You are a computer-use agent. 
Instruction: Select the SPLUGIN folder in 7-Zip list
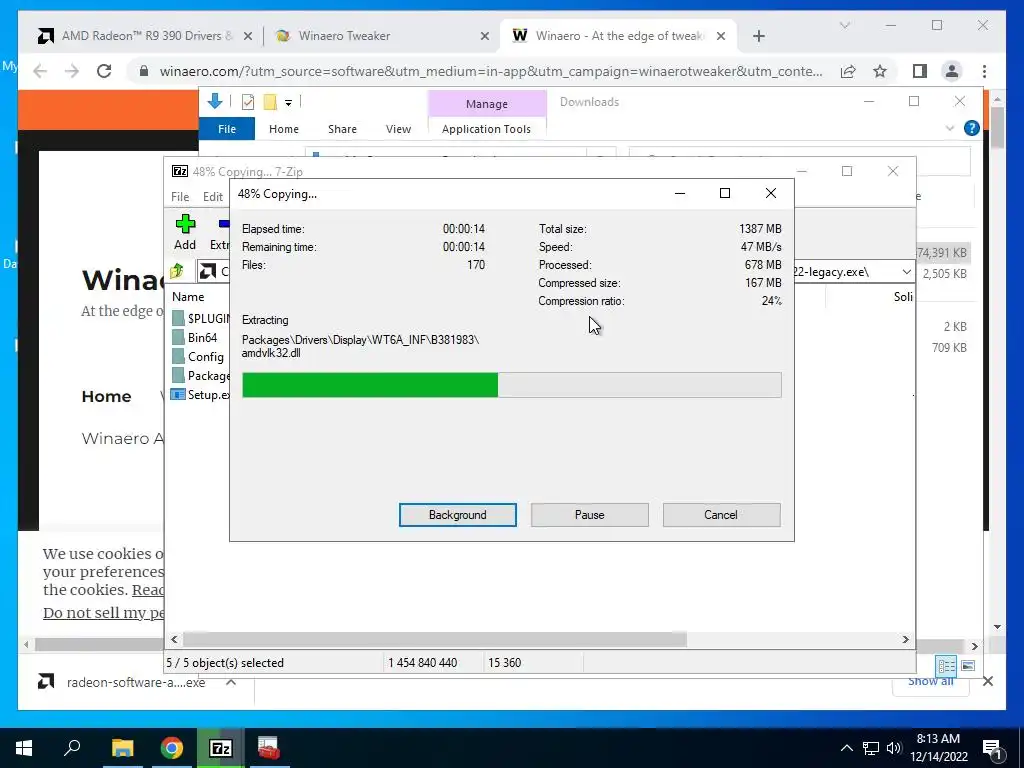click(200, 319)
